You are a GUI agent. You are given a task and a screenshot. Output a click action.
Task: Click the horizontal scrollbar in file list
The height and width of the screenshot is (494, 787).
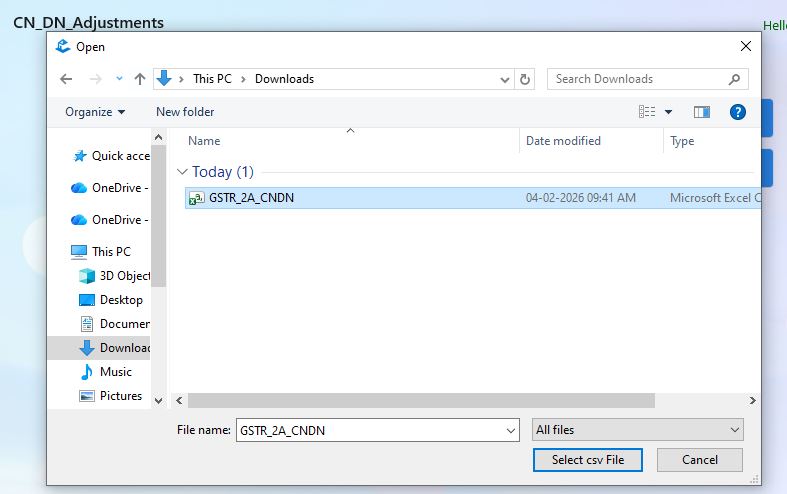[420, 400]
